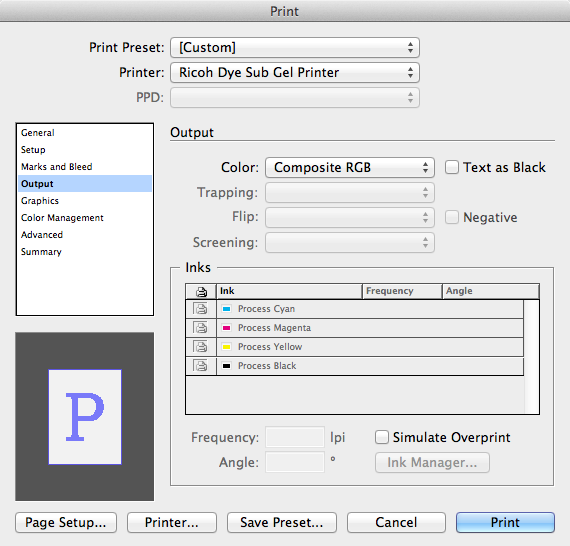
Task: Select the Graphics panel in the list
Action: click(x=40, y=201)
